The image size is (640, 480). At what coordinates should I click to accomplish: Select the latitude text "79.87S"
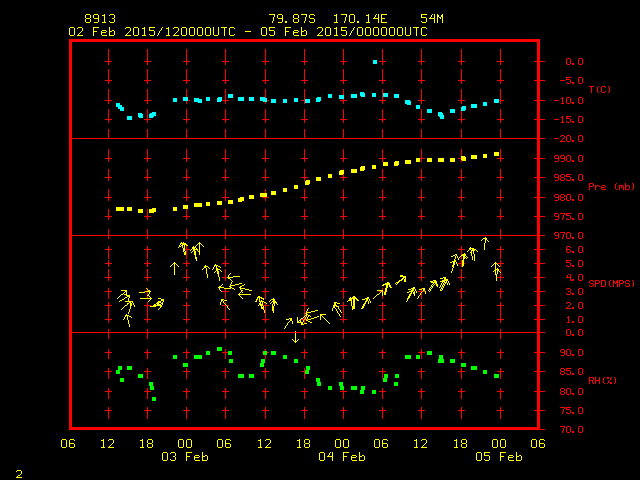292,19
